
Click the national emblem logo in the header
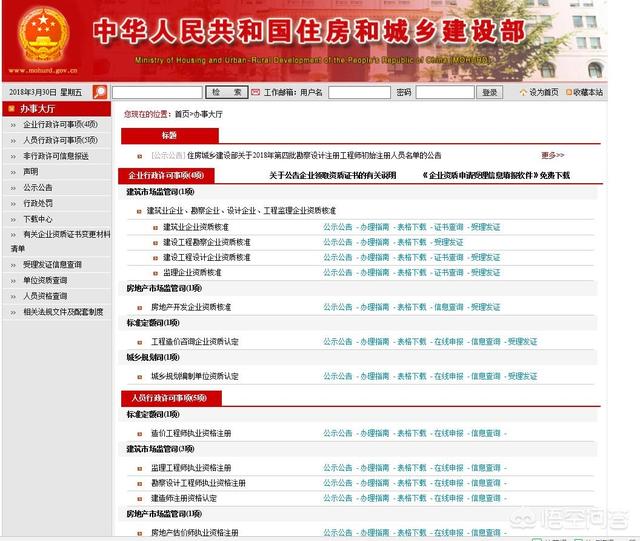click(43, 36)
